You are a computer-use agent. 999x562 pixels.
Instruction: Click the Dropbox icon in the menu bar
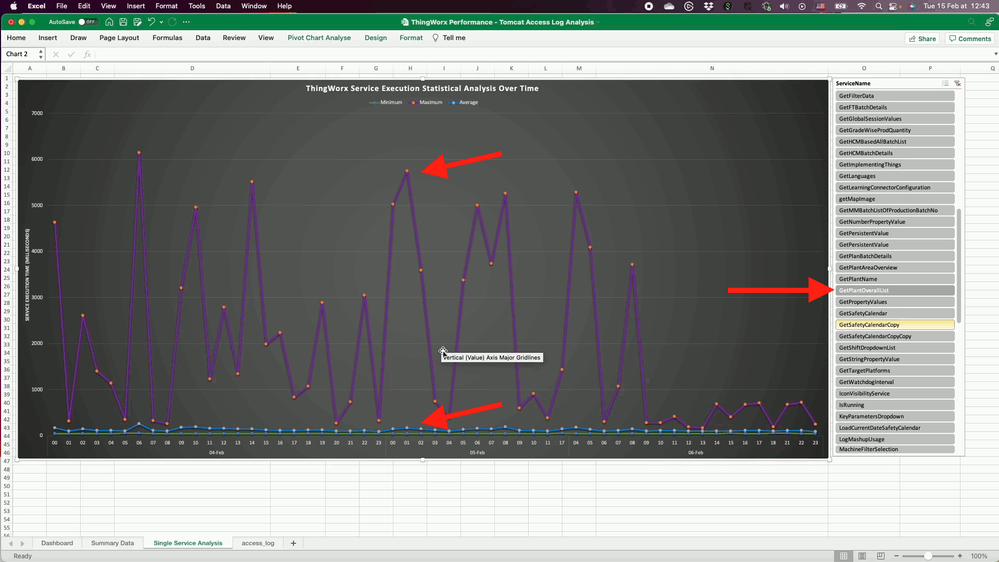point(708,6)
